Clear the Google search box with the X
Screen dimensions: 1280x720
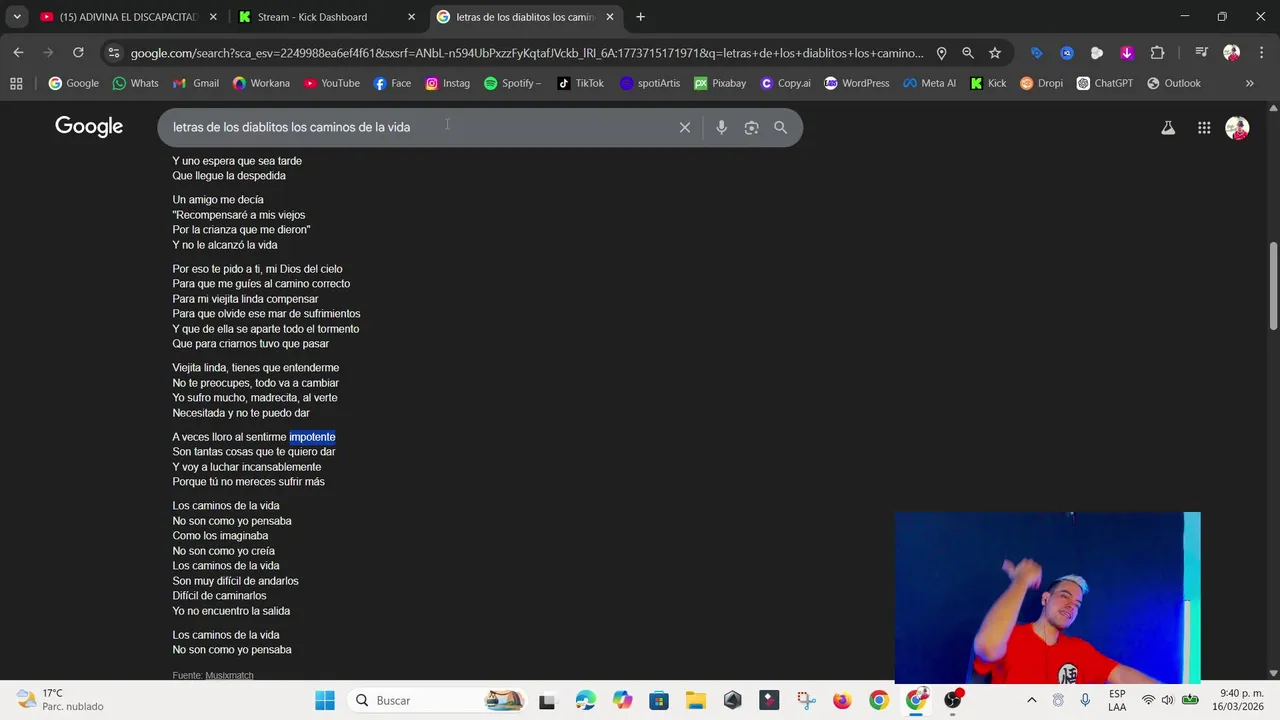pyautogui.click(x=685, y=127)
